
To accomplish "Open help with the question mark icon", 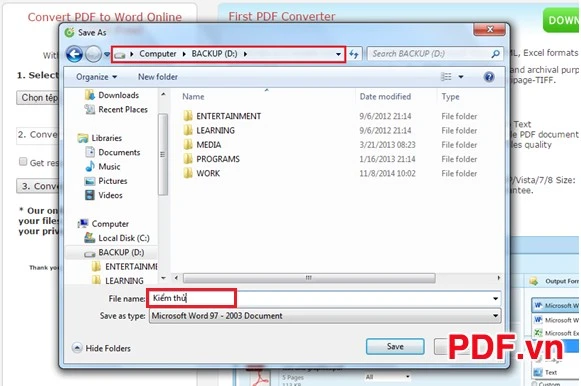I will [489, 77].
